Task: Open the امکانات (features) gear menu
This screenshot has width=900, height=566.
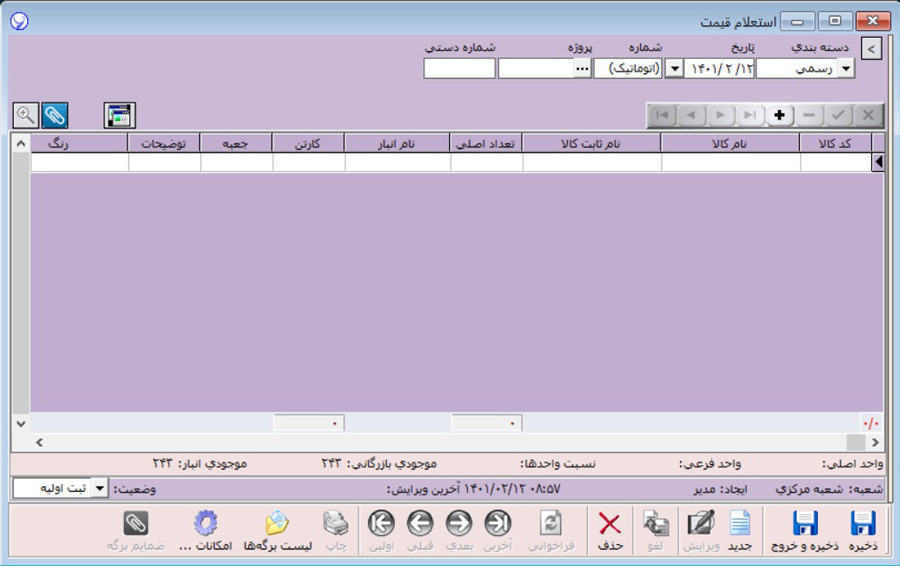Action: tap(205, 531)
